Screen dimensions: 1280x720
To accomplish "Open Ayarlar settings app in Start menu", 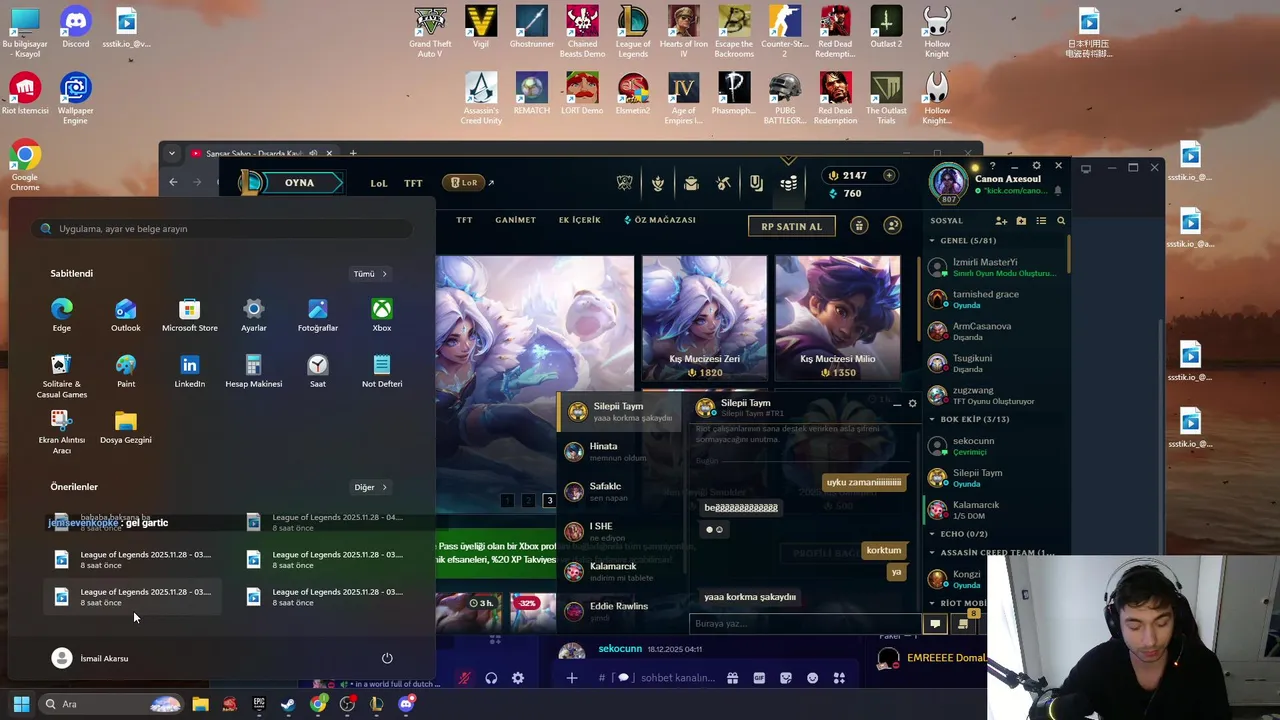I will coord(253,315).
